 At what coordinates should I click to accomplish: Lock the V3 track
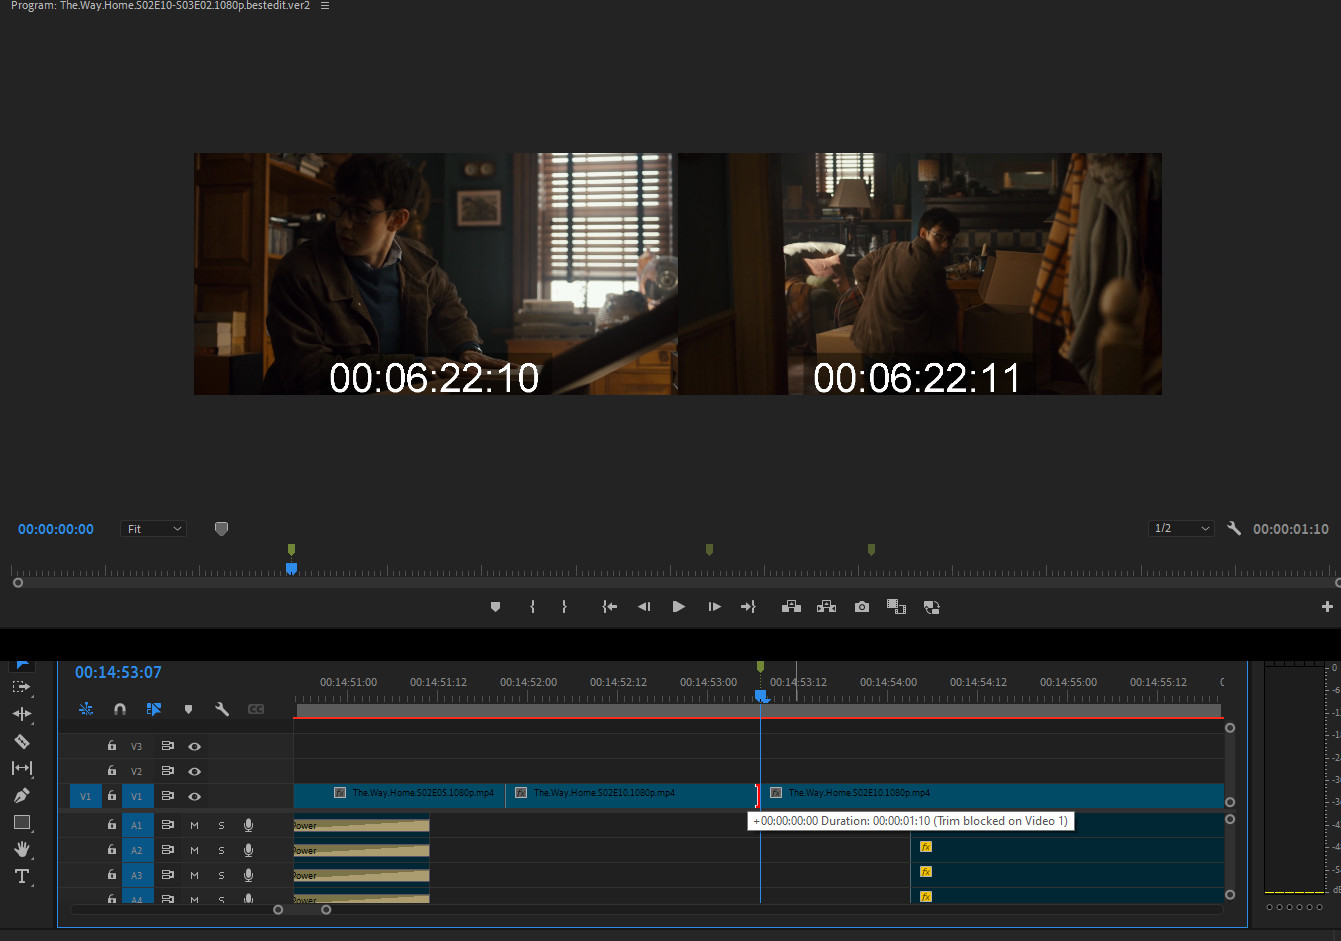click(112, 746)
